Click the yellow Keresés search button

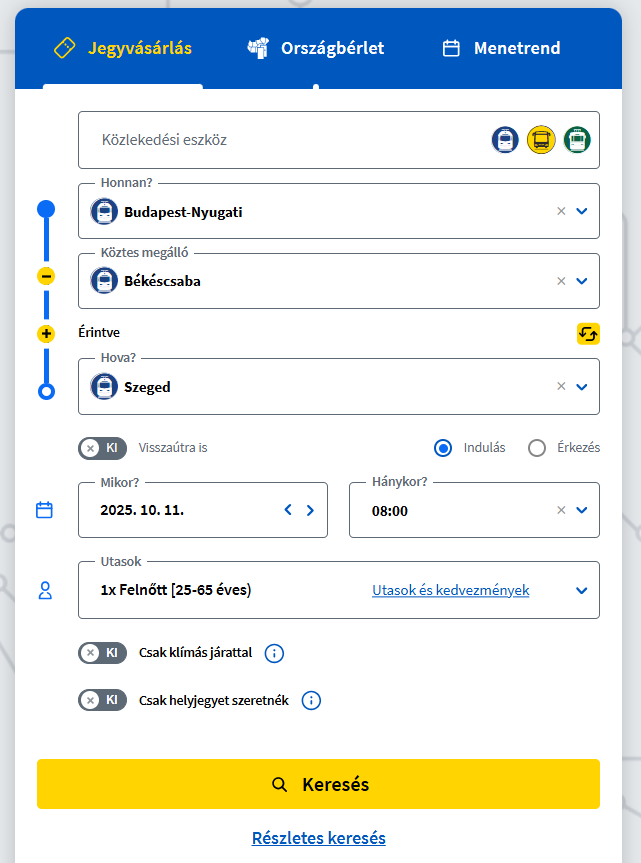pos(318,784)
